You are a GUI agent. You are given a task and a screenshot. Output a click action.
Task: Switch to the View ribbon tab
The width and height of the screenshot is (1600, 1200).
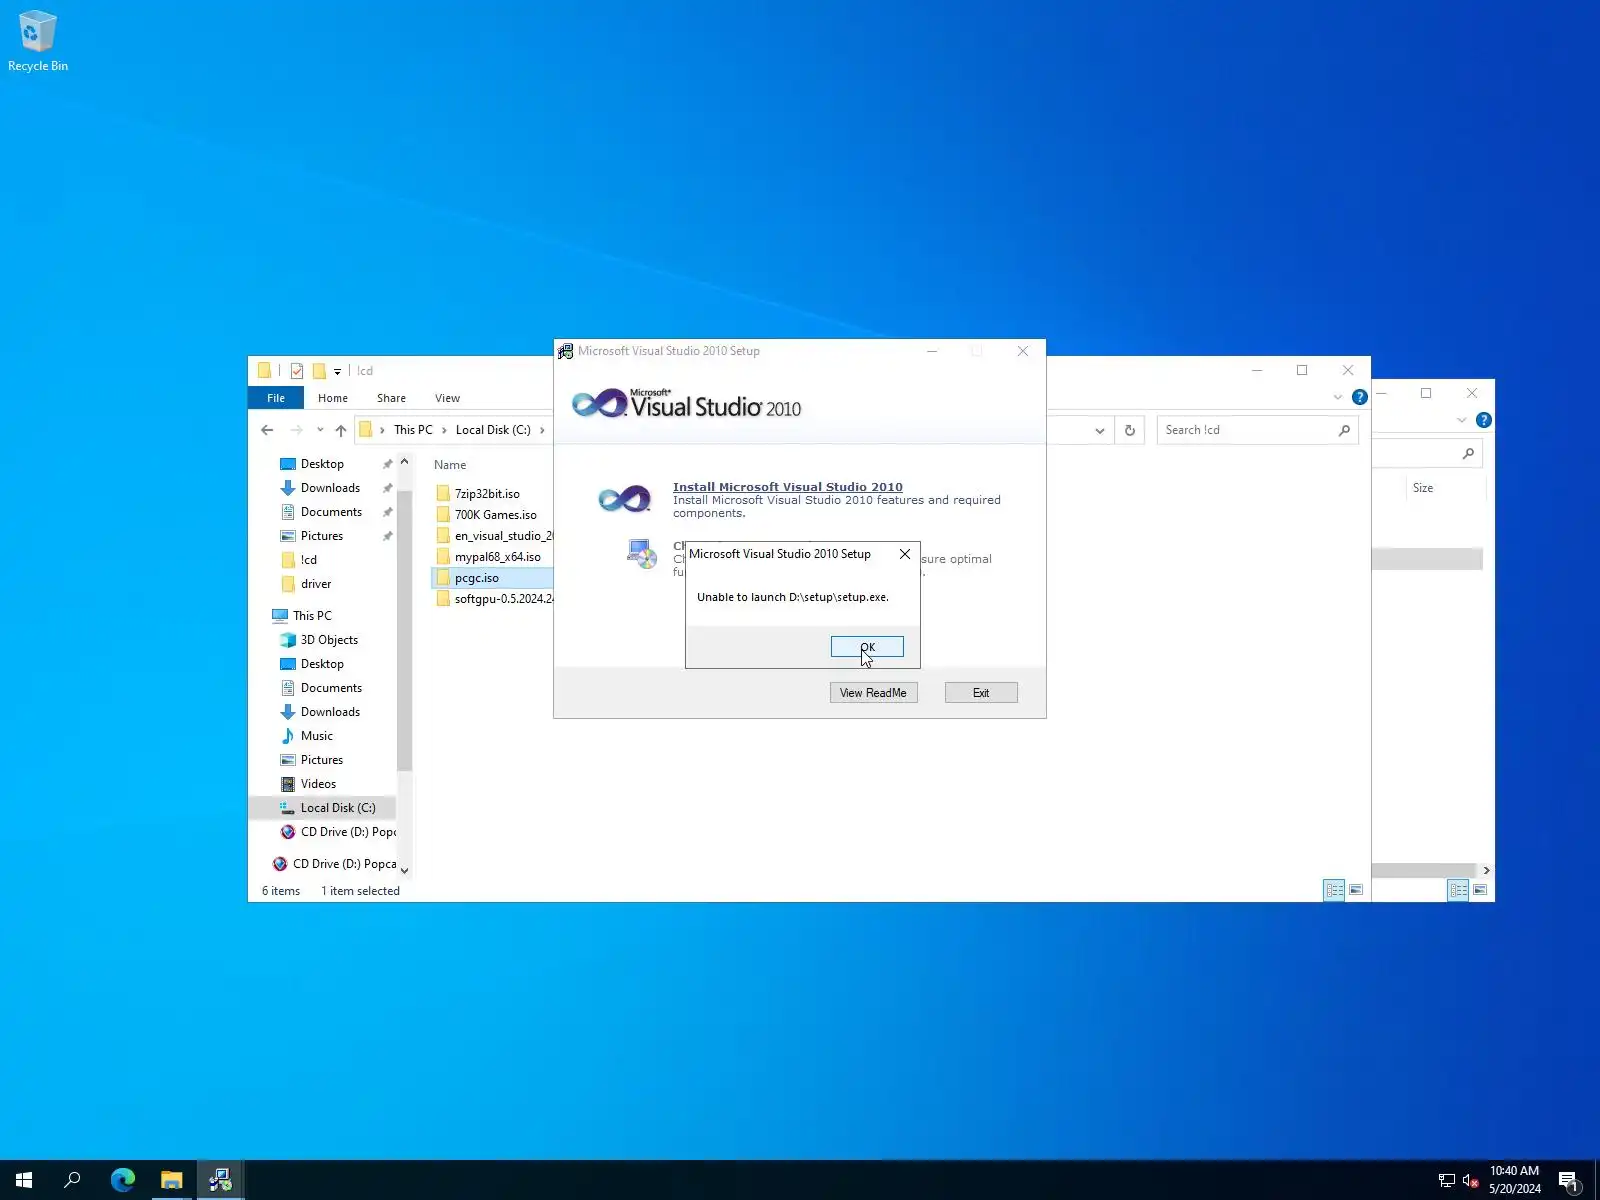click(447, 398)
